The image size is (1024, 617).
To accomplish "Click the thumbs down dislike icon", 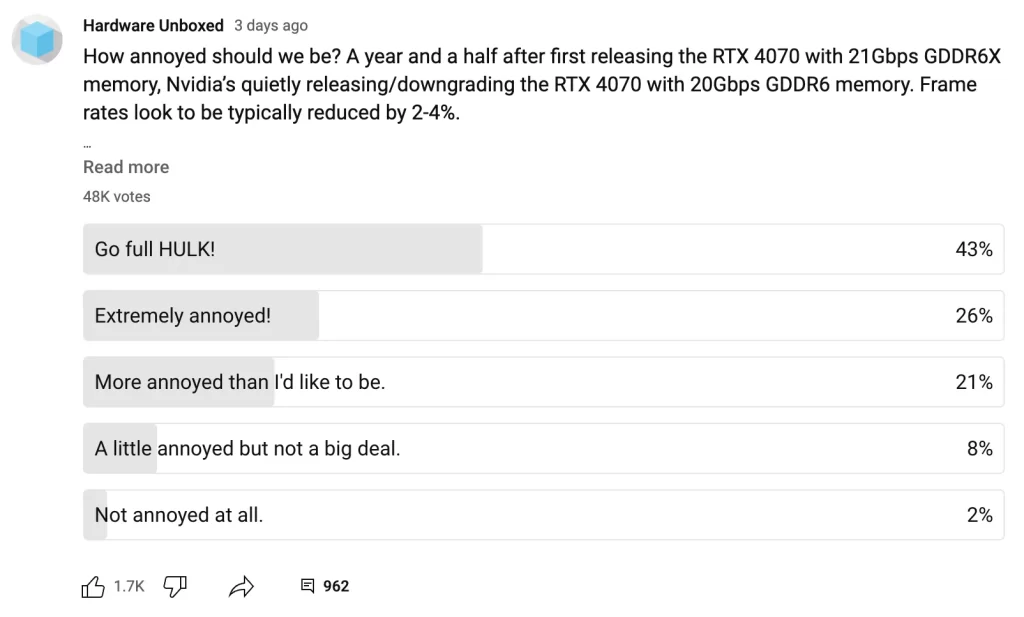I will pyautogui.click(x=175, y=586).
